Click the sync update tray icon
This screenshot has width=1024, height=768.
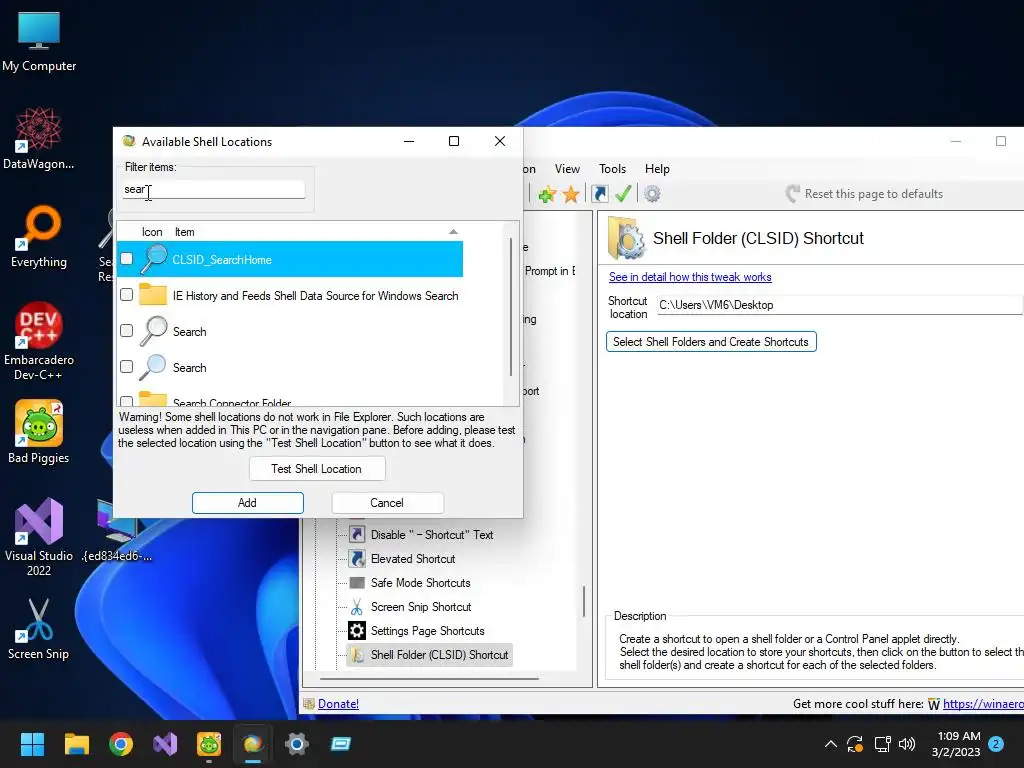coord(855,744)
